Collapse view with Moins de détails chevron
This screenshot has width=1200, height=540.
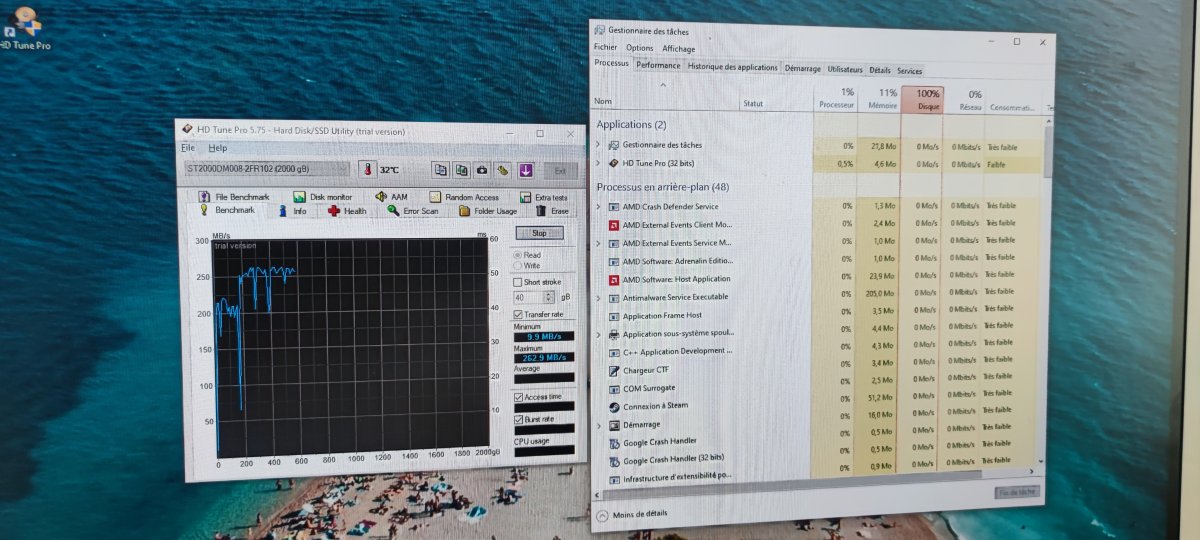pos(602,515)
